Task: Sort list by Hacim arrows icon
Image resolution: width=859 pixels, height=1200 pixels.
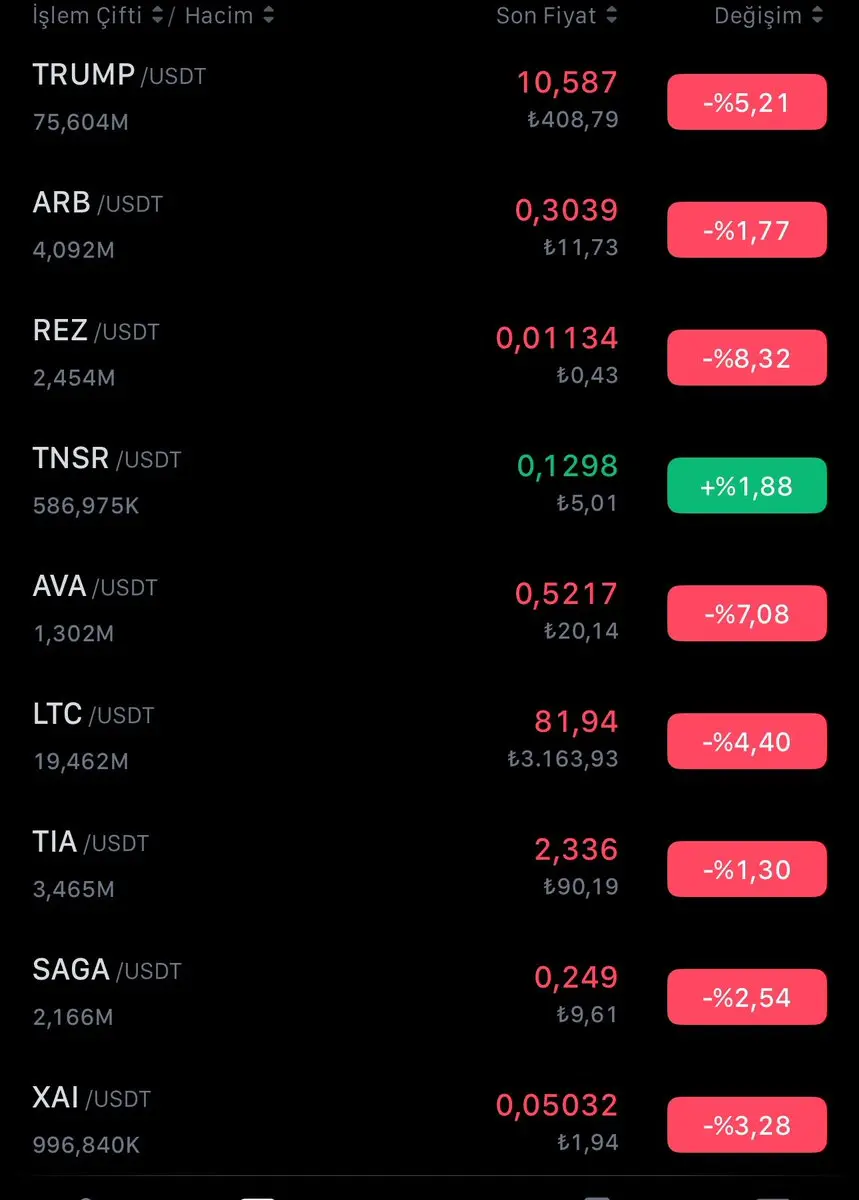Action: (x=266, y=16)
